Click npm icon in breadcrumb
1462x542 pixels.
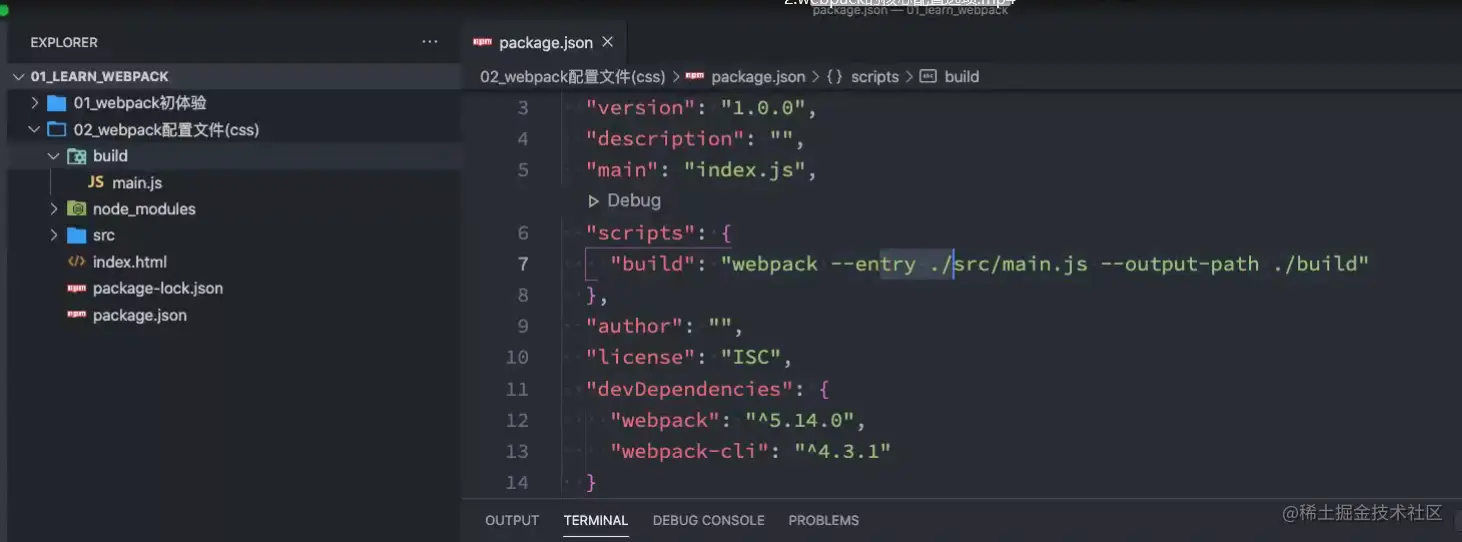(694, 76)
